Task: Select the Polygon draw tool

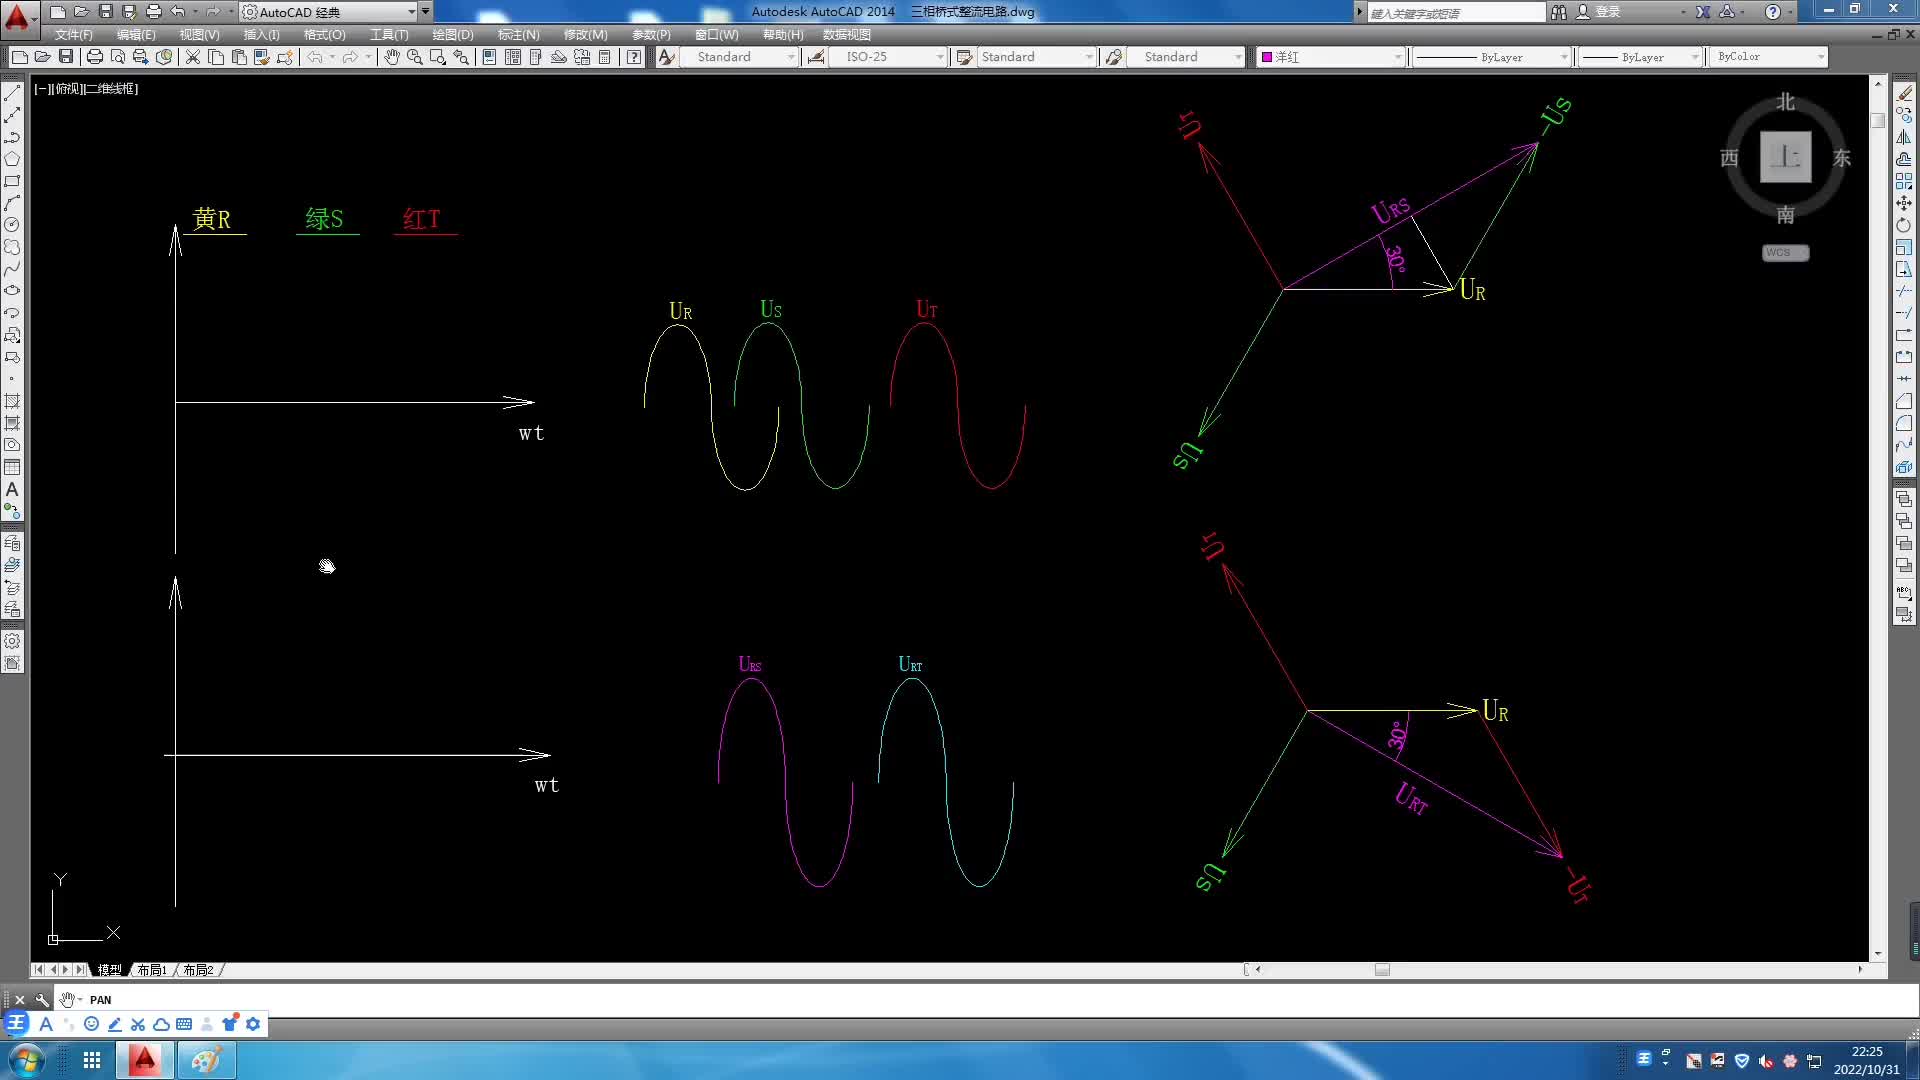Action: [12, 159]
